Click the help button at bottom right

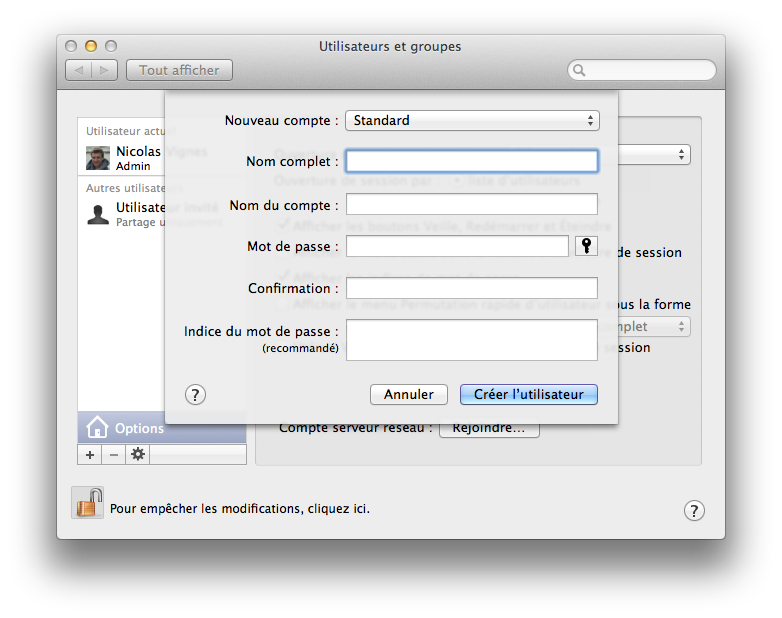coord(694,510)
